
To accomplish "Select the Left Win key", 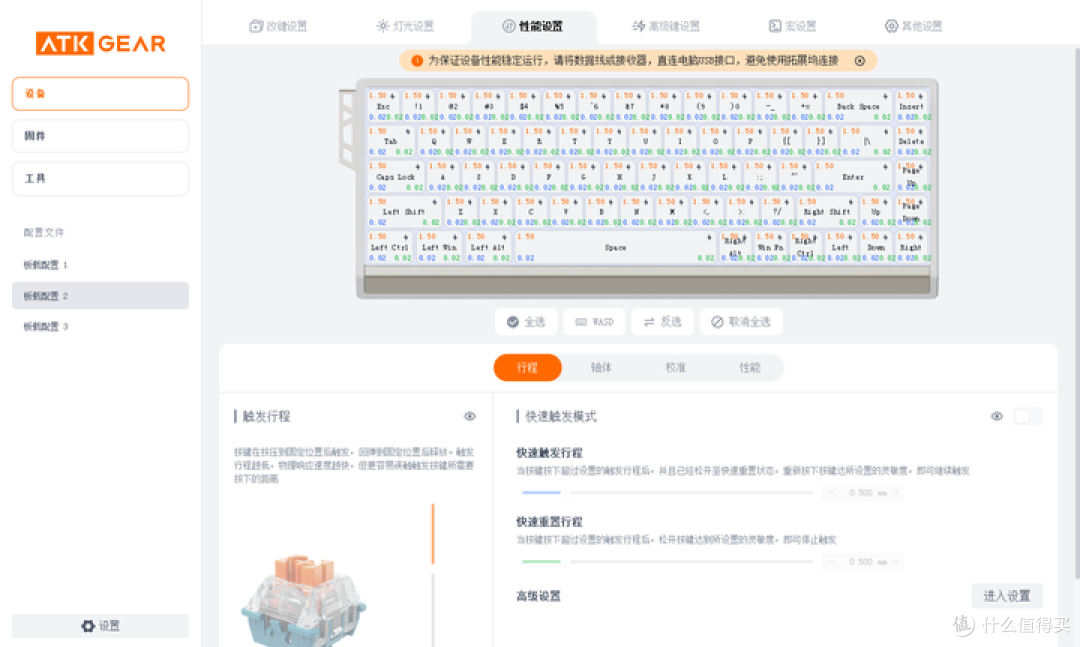I will pyautogui.click(x=439, y=247).
